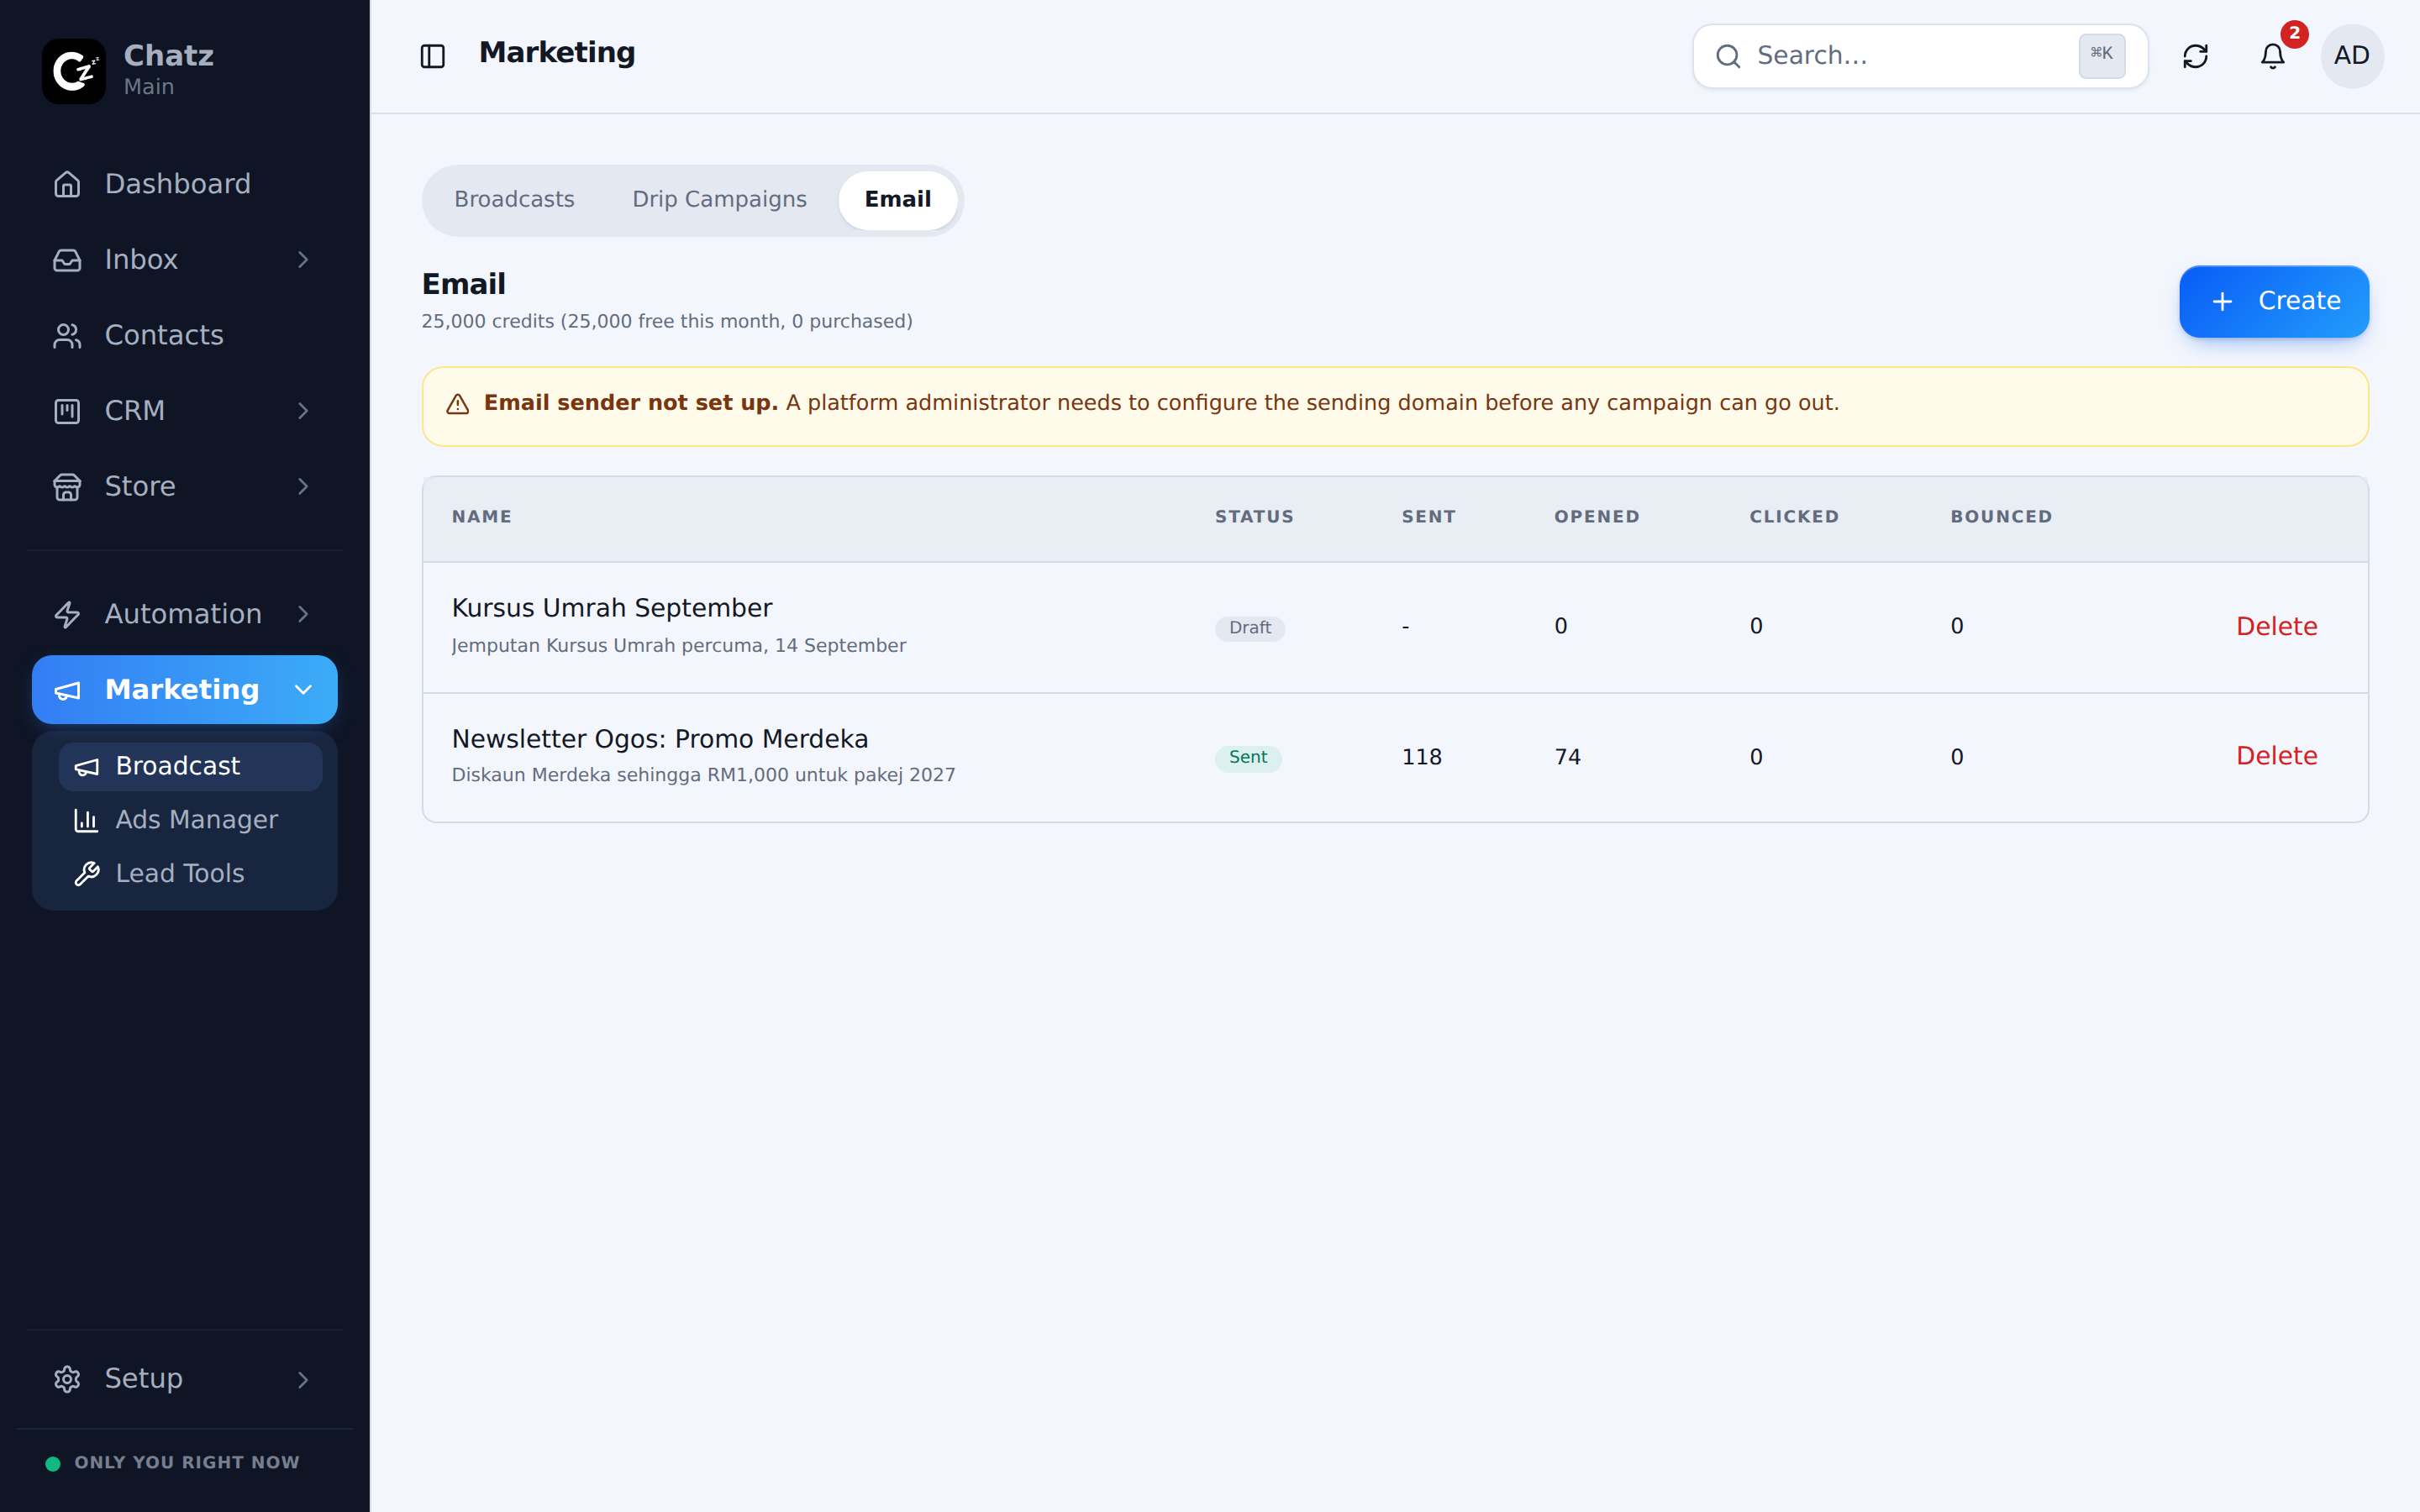
Task: Click the plus icon on Create
Action: pyautogui.click(x=2222, y=301)
